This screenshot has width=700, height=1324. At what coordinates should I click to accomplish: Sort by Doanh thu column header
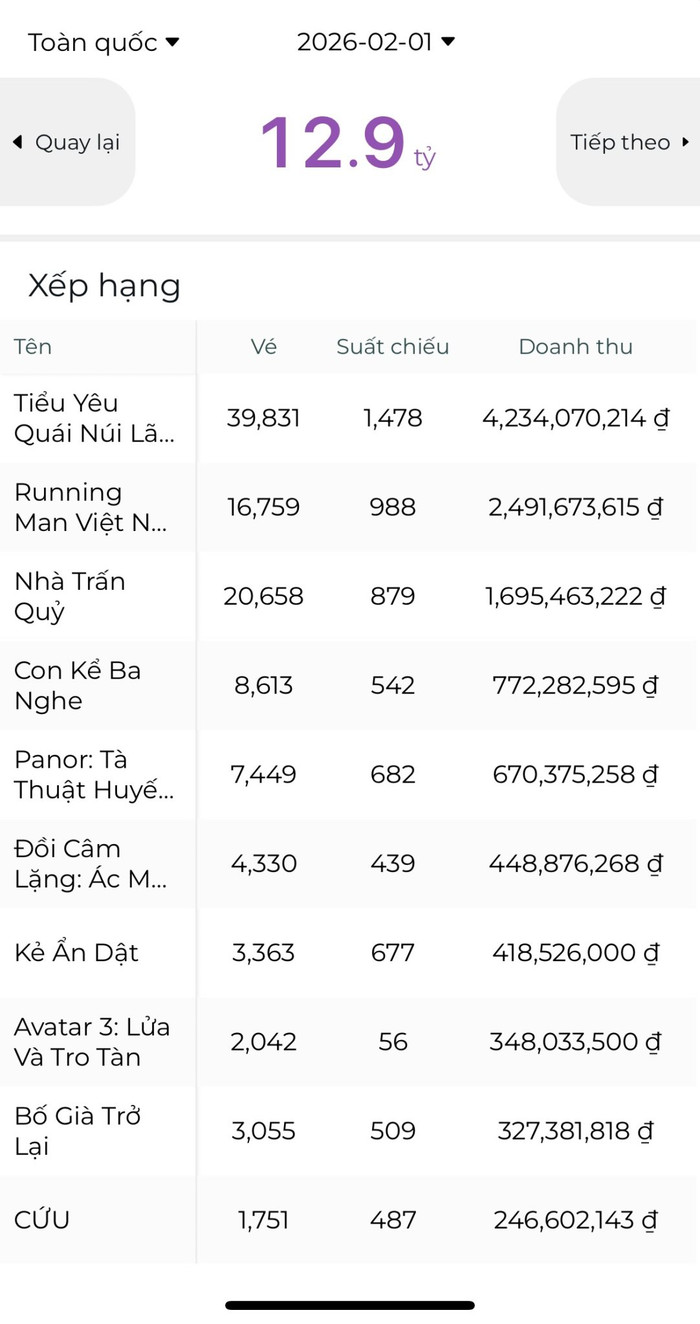(575, 347)
